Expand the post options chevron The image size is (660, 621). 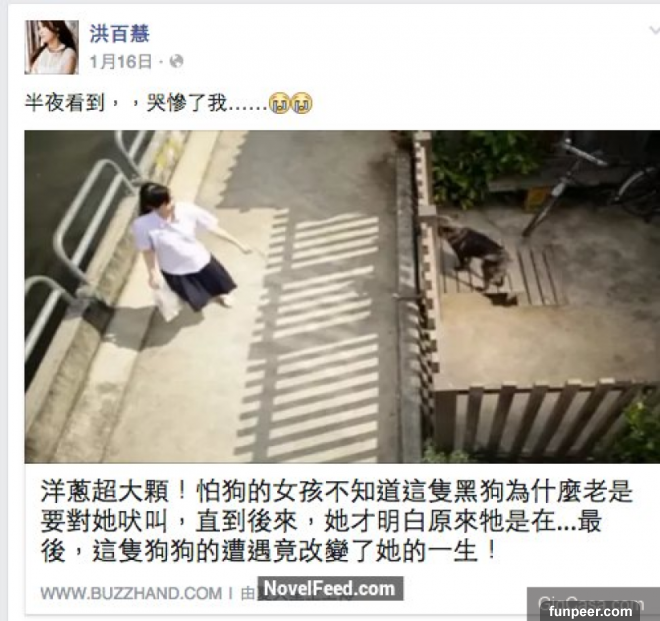pyautogui.click(x=654, y=30)
